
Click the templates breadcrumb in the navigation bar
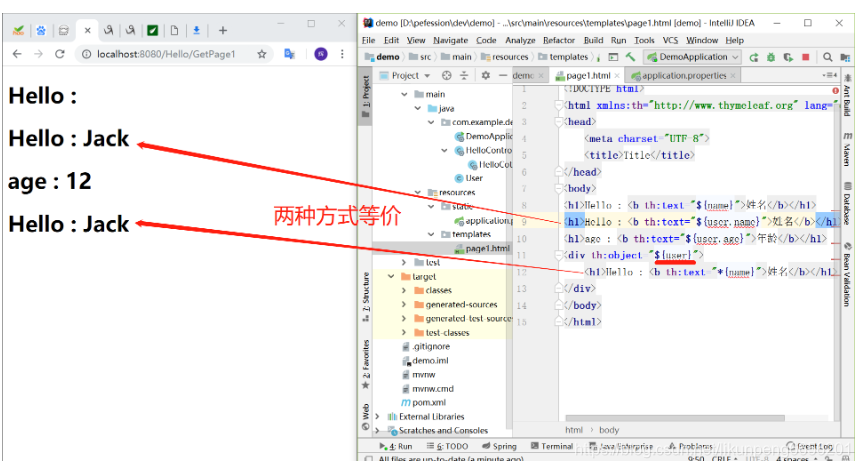click(x=563, y=57)
